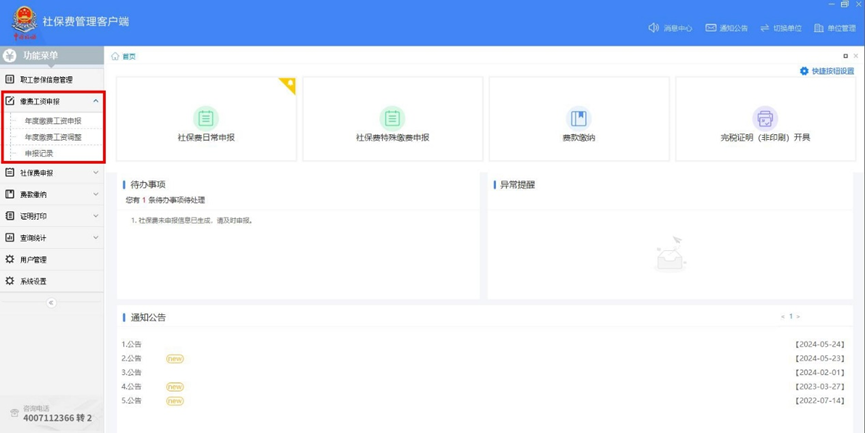Open 完税证明（非印刷）开具 printer icon
This screenshot has height=433, width=865.
765,118
